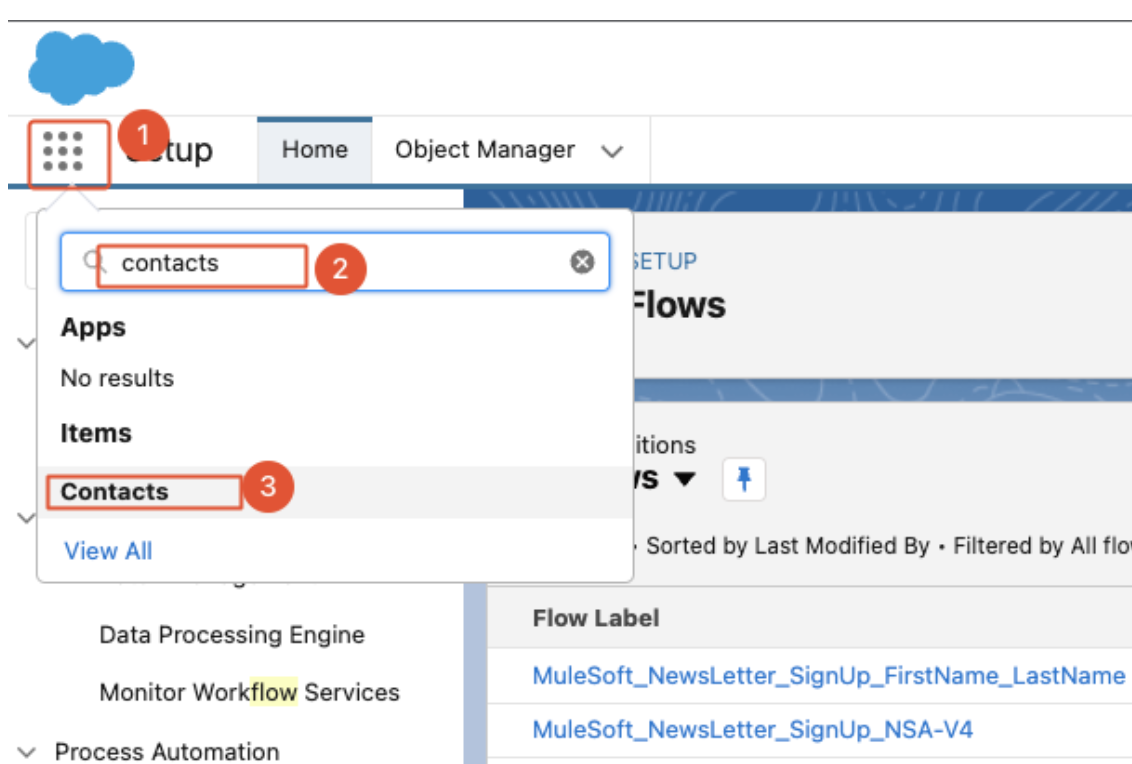Clear the contacts search with the X icon

pos(582,262)
